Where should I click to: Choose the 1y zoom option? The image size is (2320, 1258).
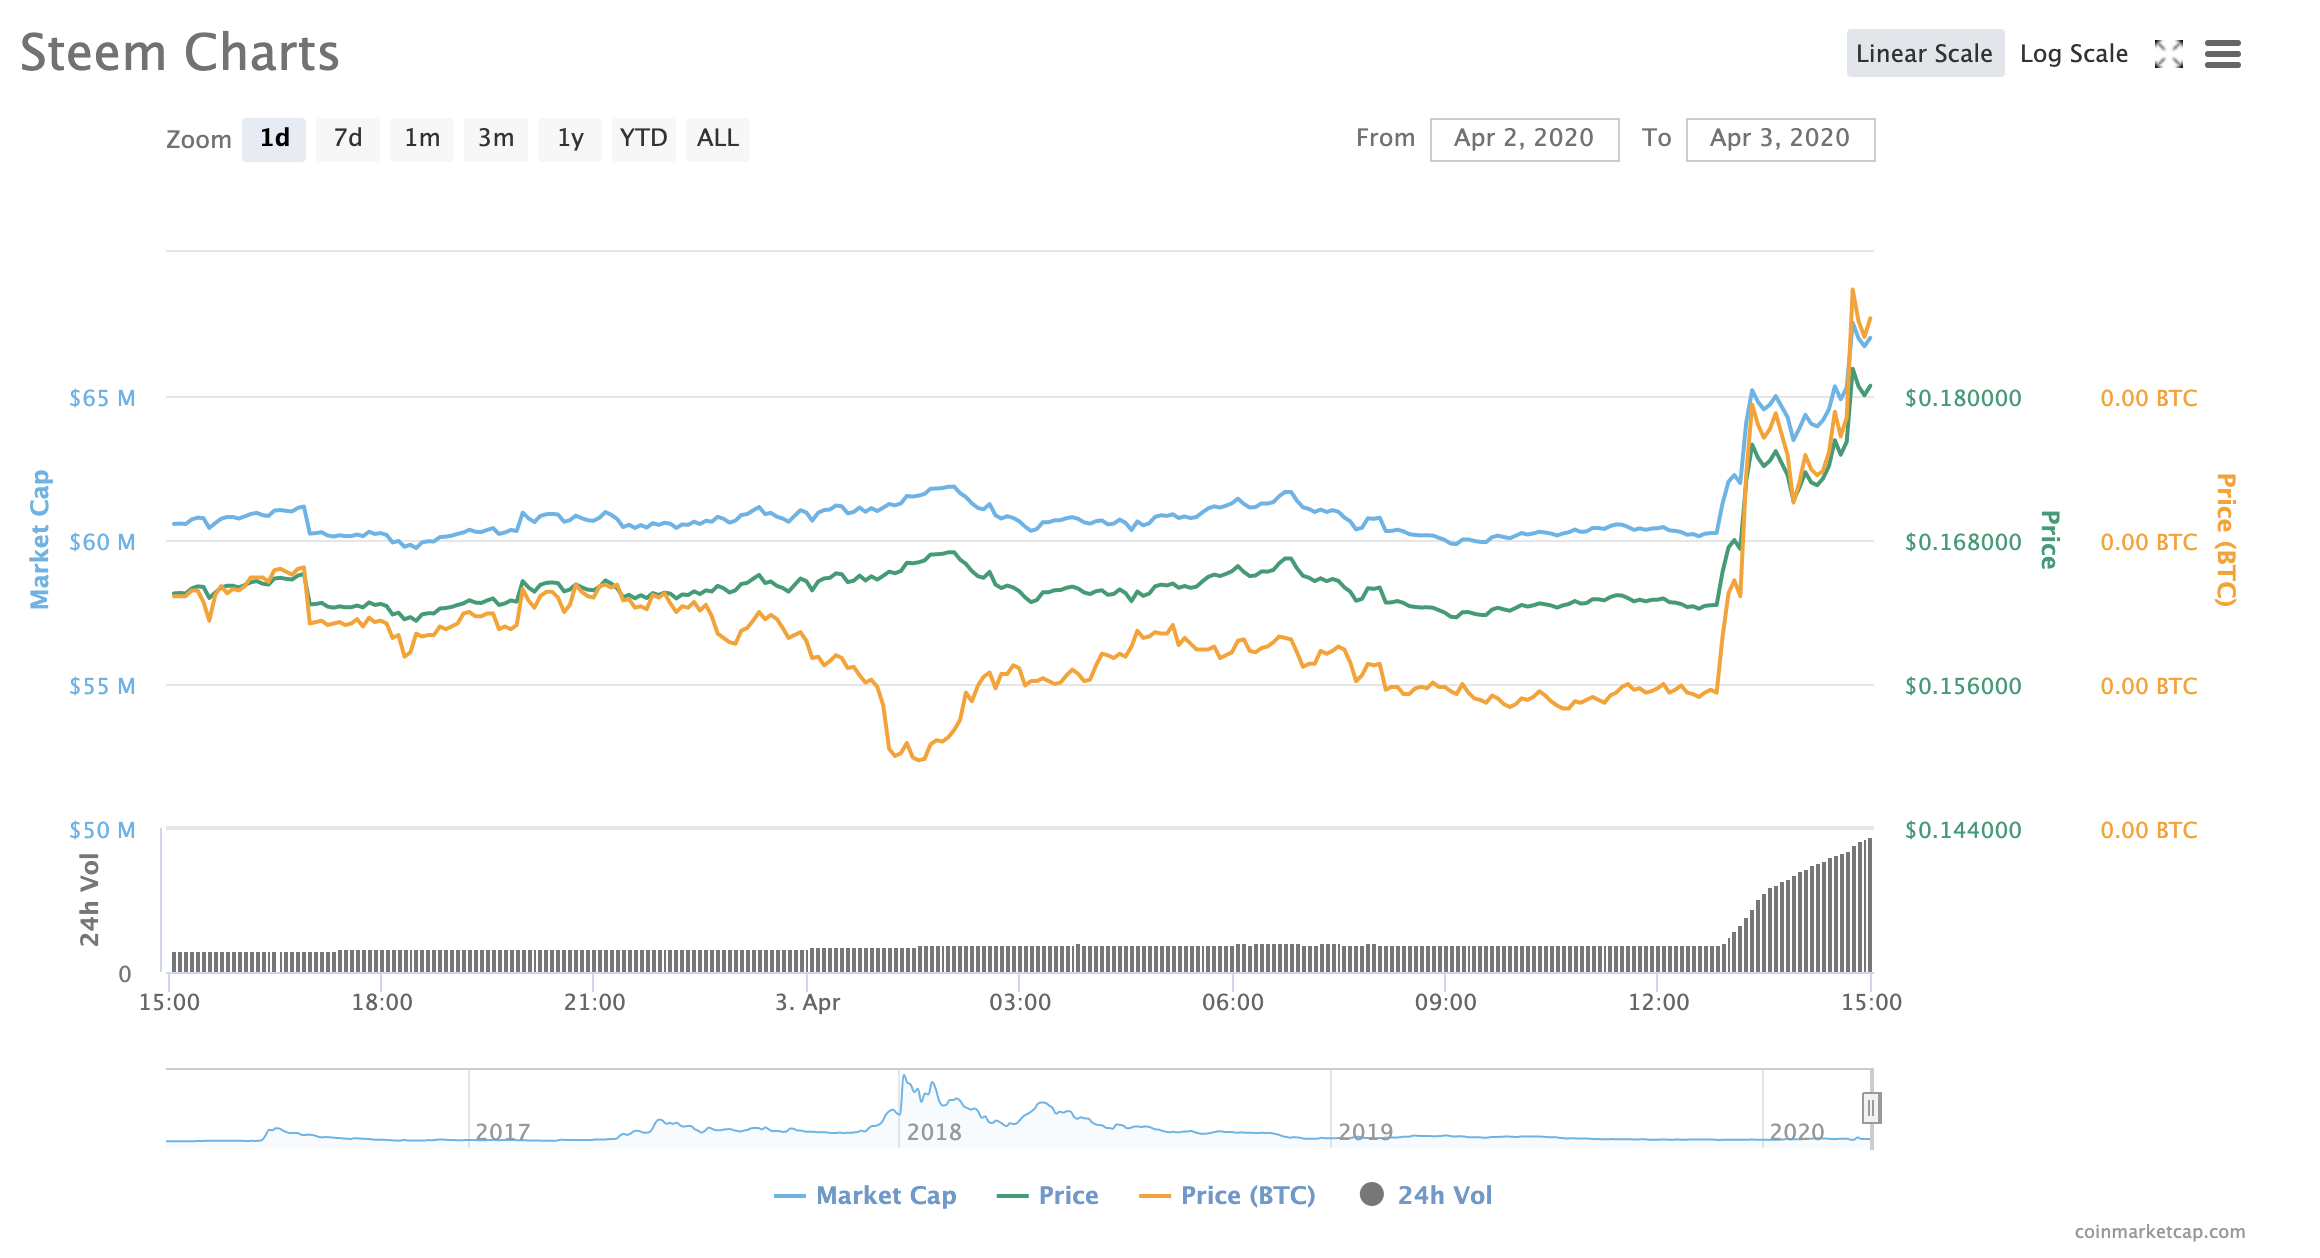pos(569,138)
